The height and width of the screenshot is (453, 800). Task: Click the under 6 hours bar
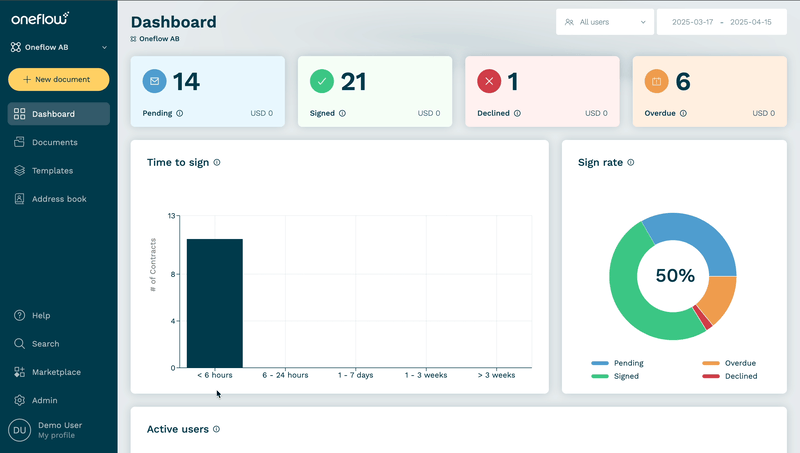[x=215, y=303]
